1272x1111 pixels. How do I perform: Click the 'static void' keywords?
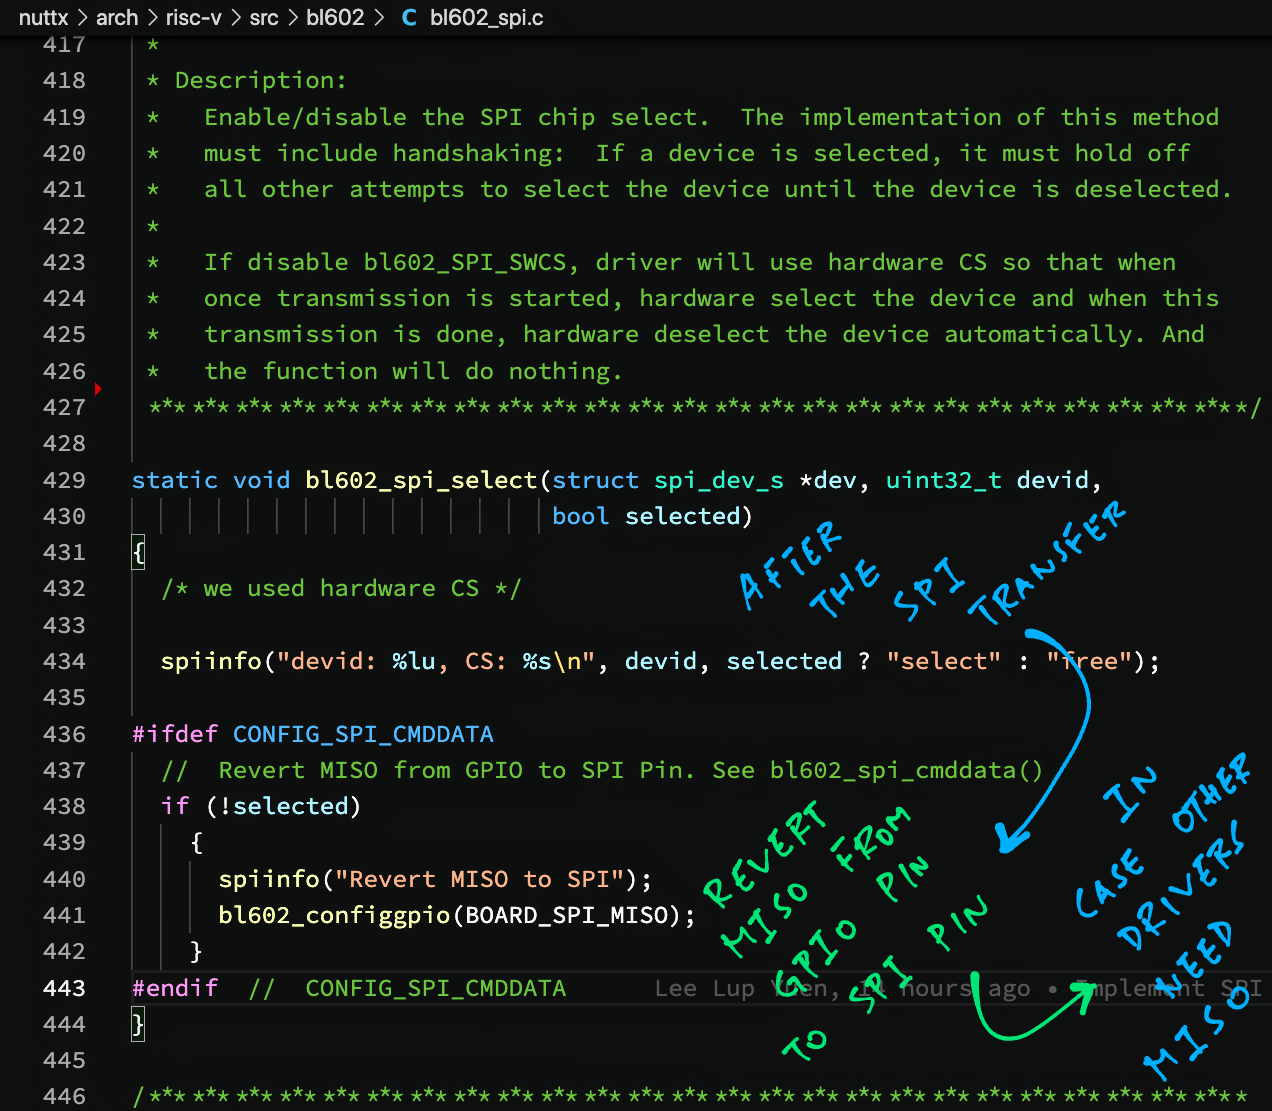[x=211, y=480]
